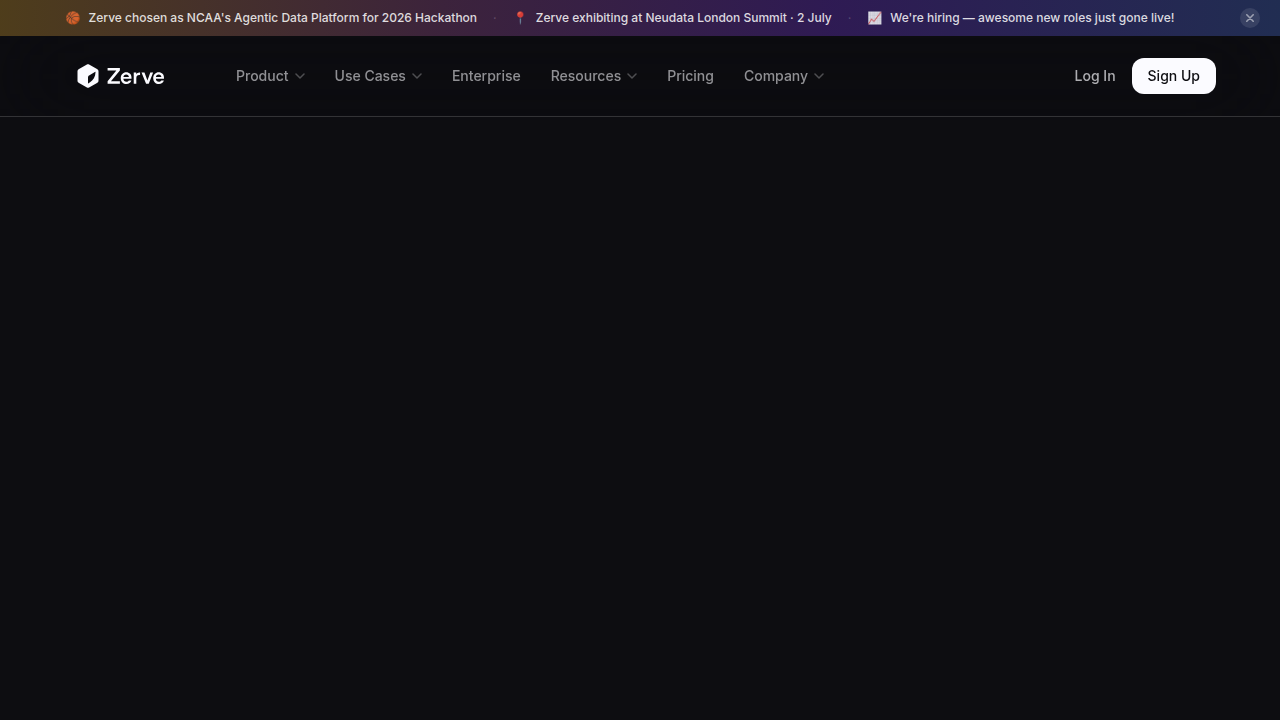The height and width of the screenshot is (720, 1280).
Task: Click the chart emoji icon before the hiring notice
Action: click(x=875, y=18)
